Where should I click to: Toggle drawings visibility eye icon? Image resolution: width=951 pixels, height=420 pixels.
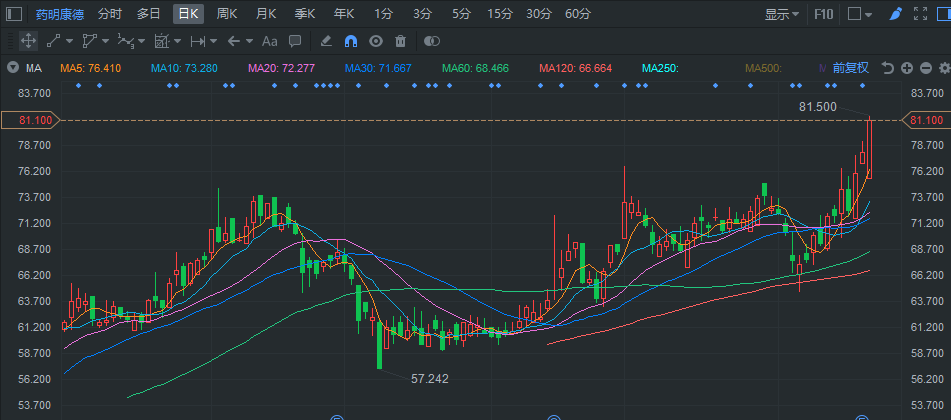pyautogui.click(x=376, y=41)
